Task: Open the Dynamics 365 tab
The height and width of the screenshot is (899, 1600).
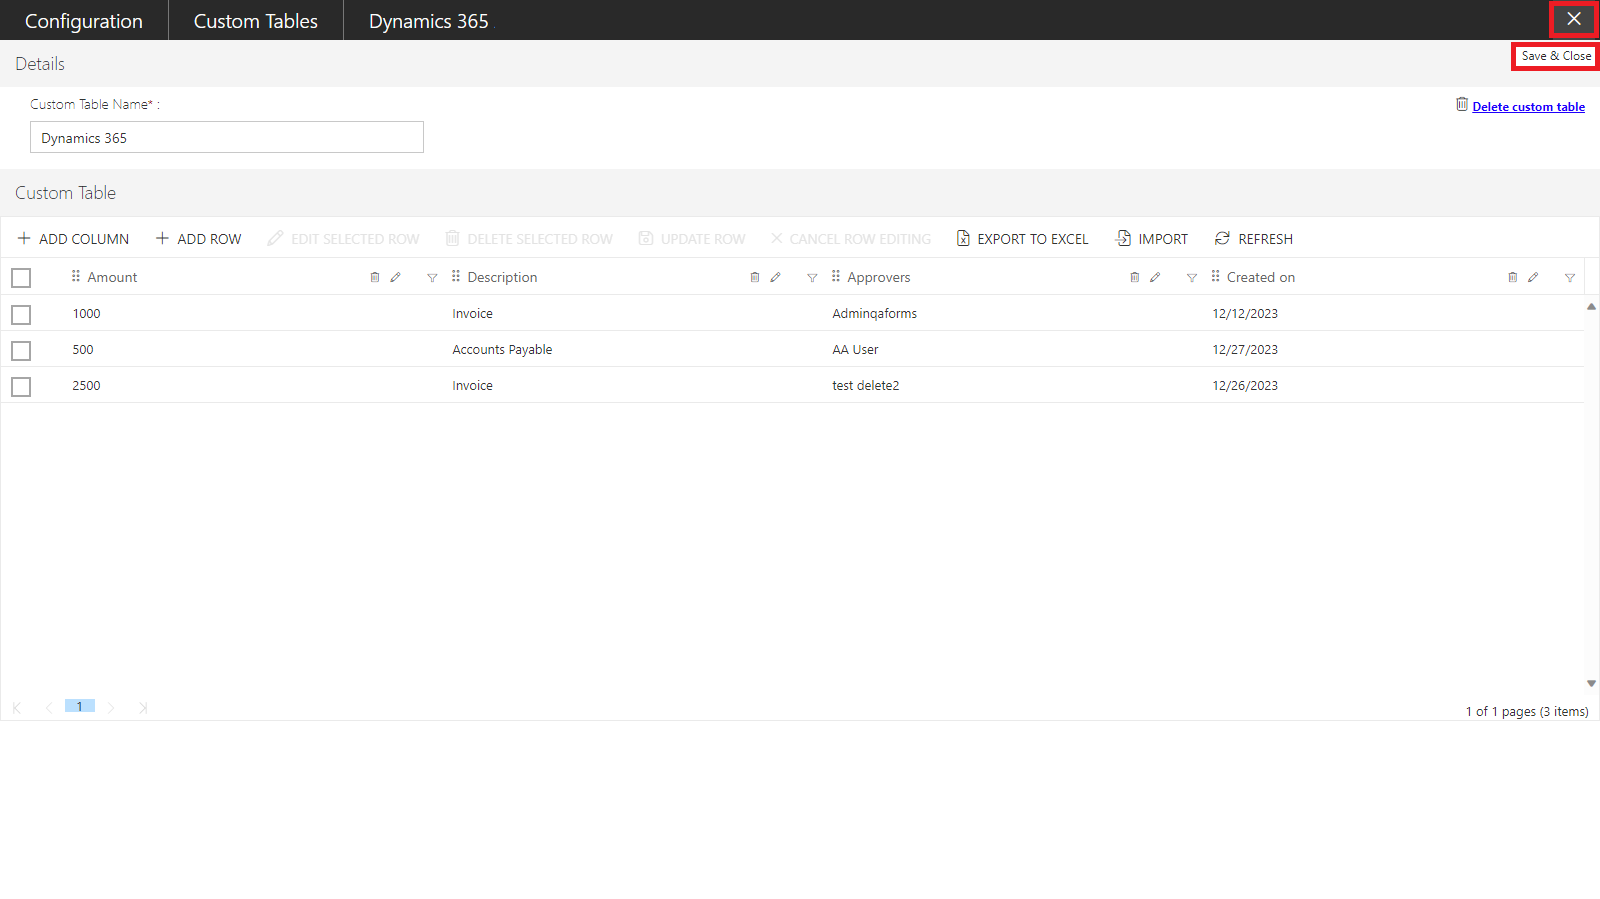Action: click(x=429, y=21)
